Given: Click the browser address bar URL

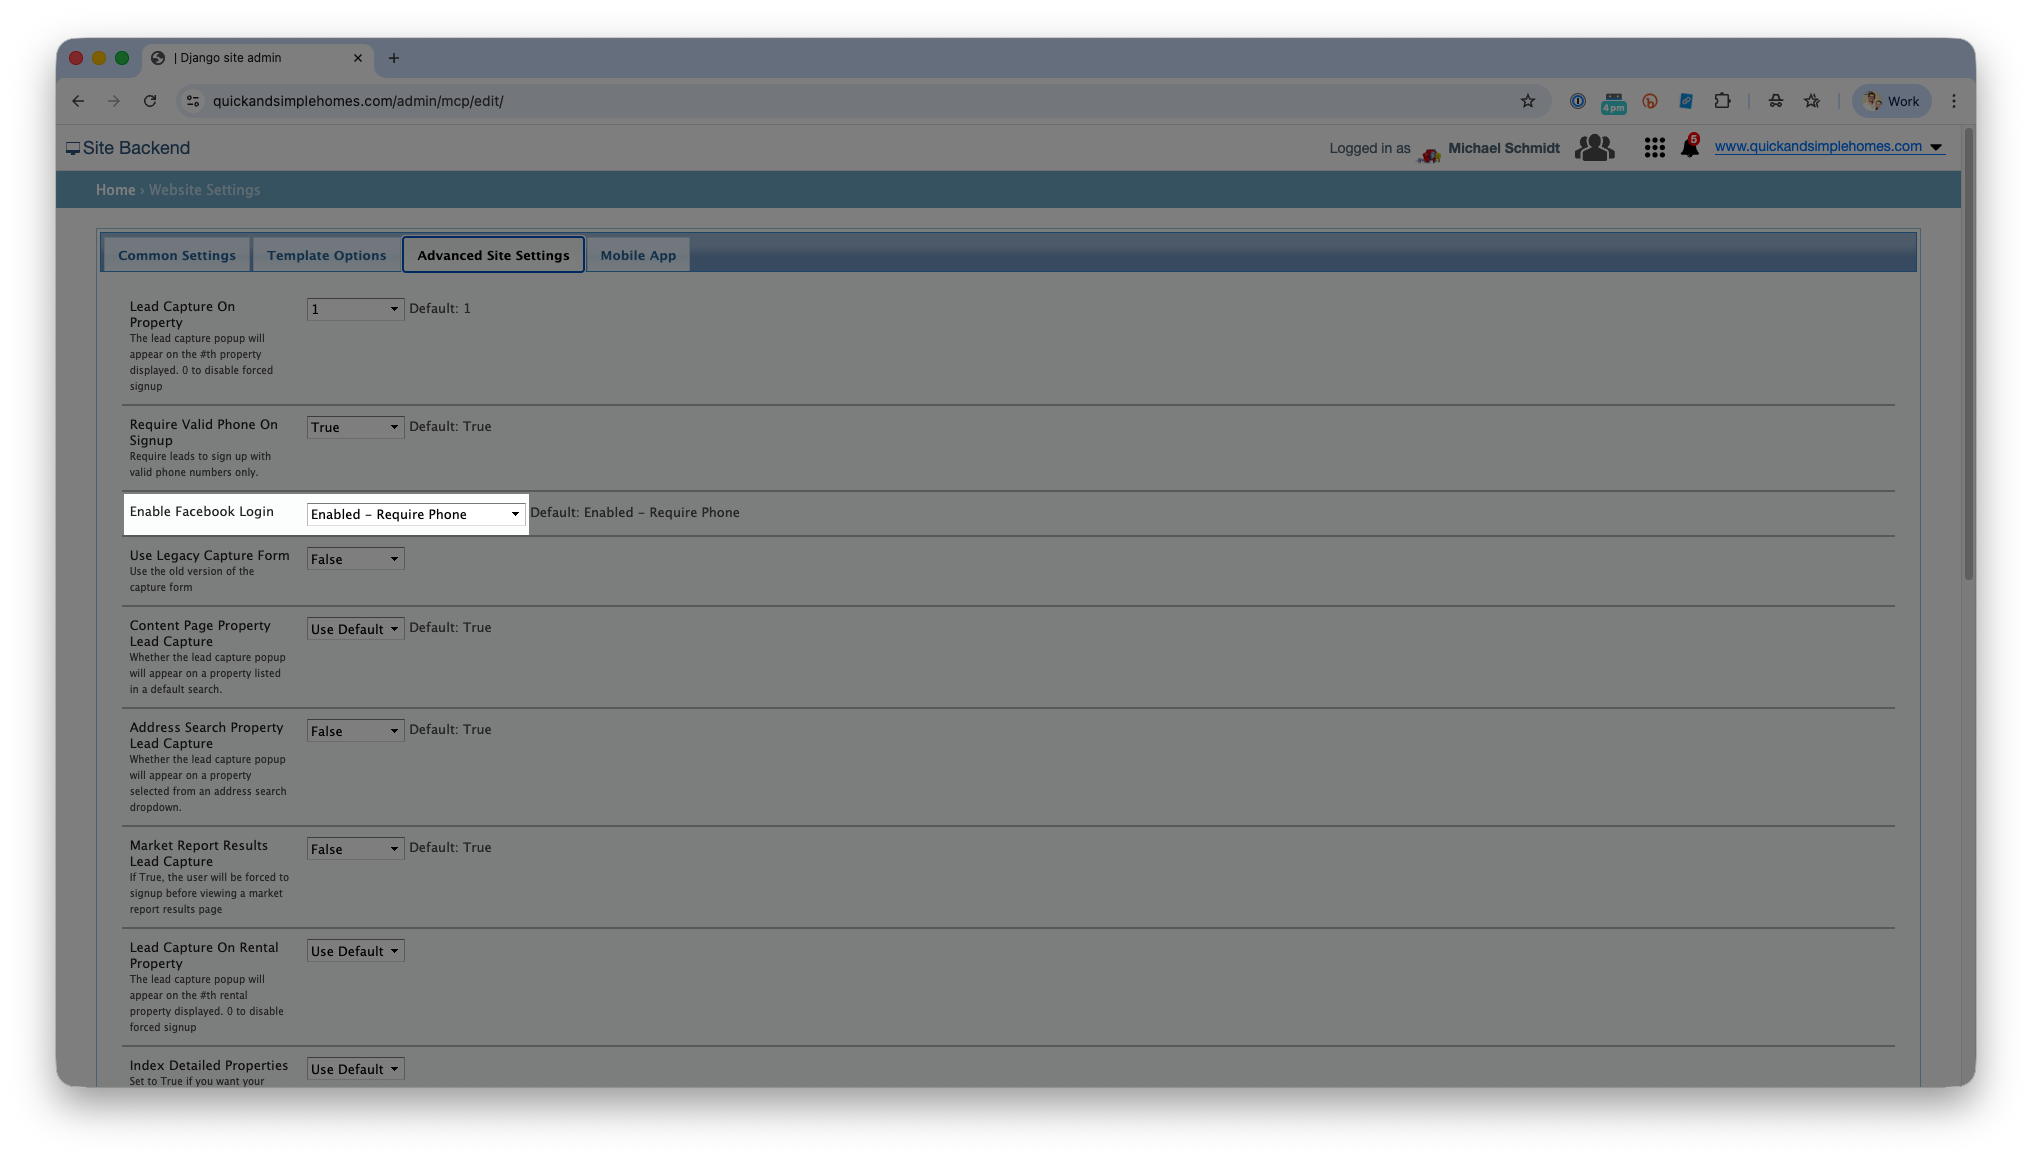Looking at the screenshot, I should 358,101.
